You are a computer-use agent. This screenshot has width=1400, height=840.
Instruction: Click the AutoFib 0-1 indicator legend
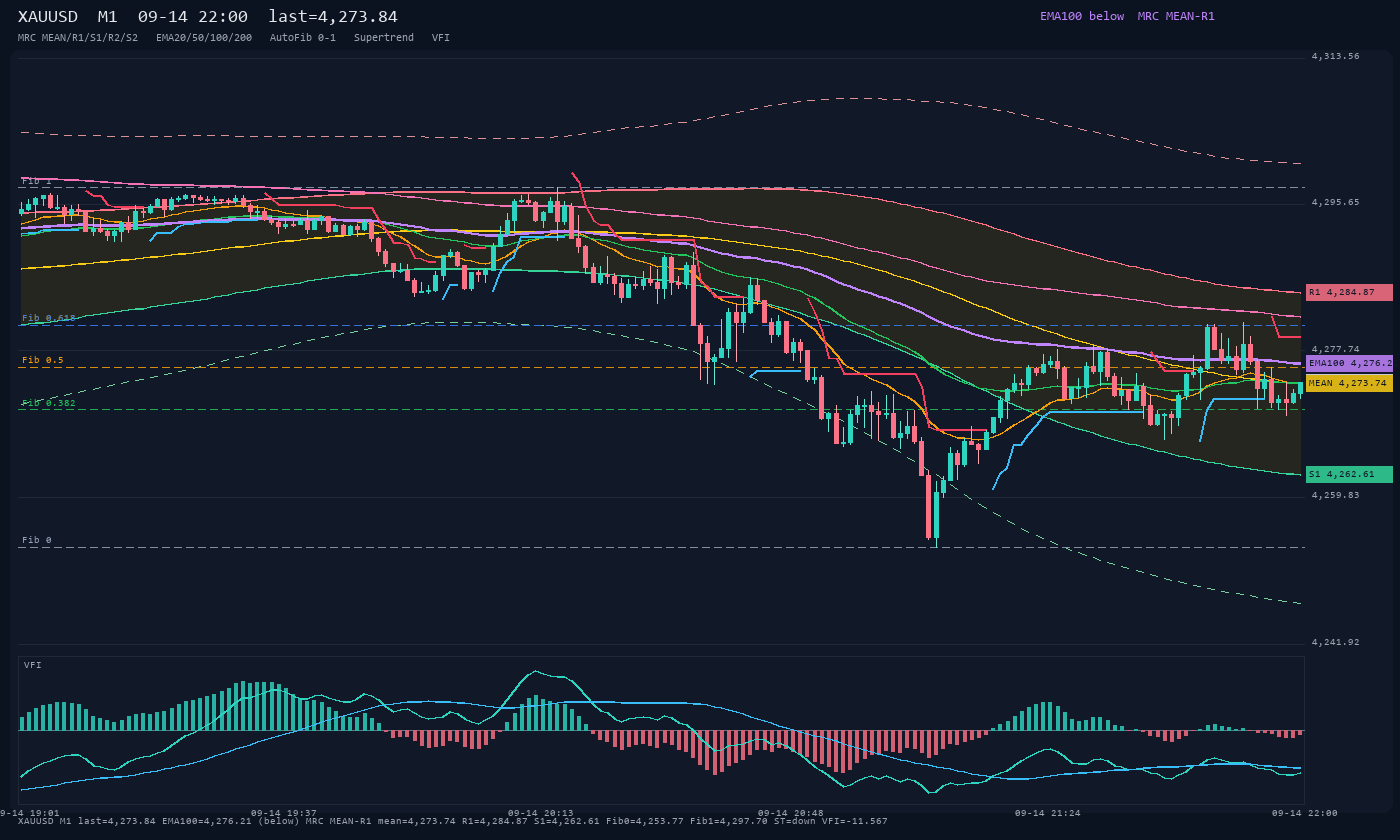point(303,37)
